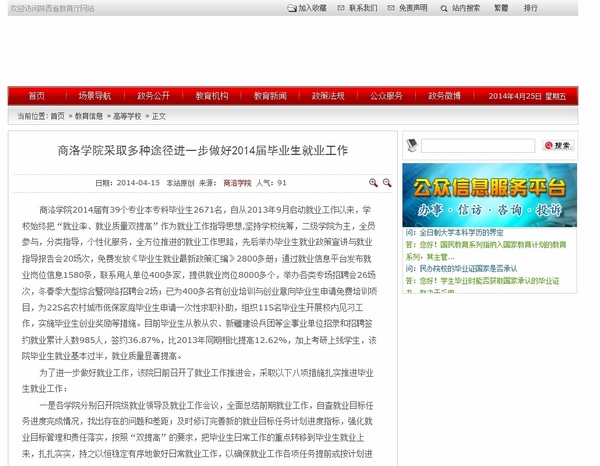The height and width of the screenshot is (466, 600).
Task: Click the 联系我们 envelope icon
Action: 340,8
